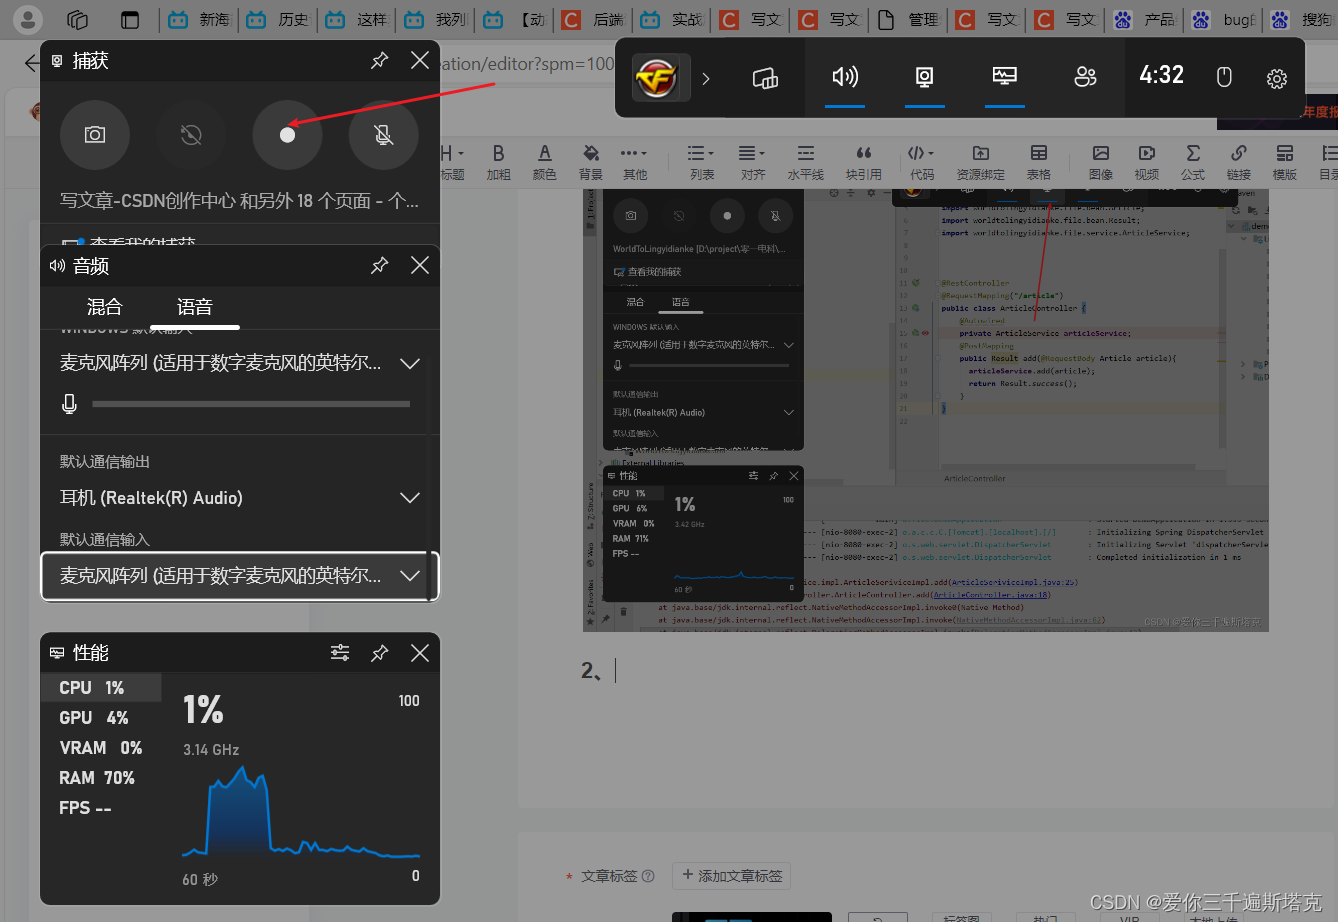Switch to the 混合 mix tab
1338x922 pixels.
click(104, 307)
